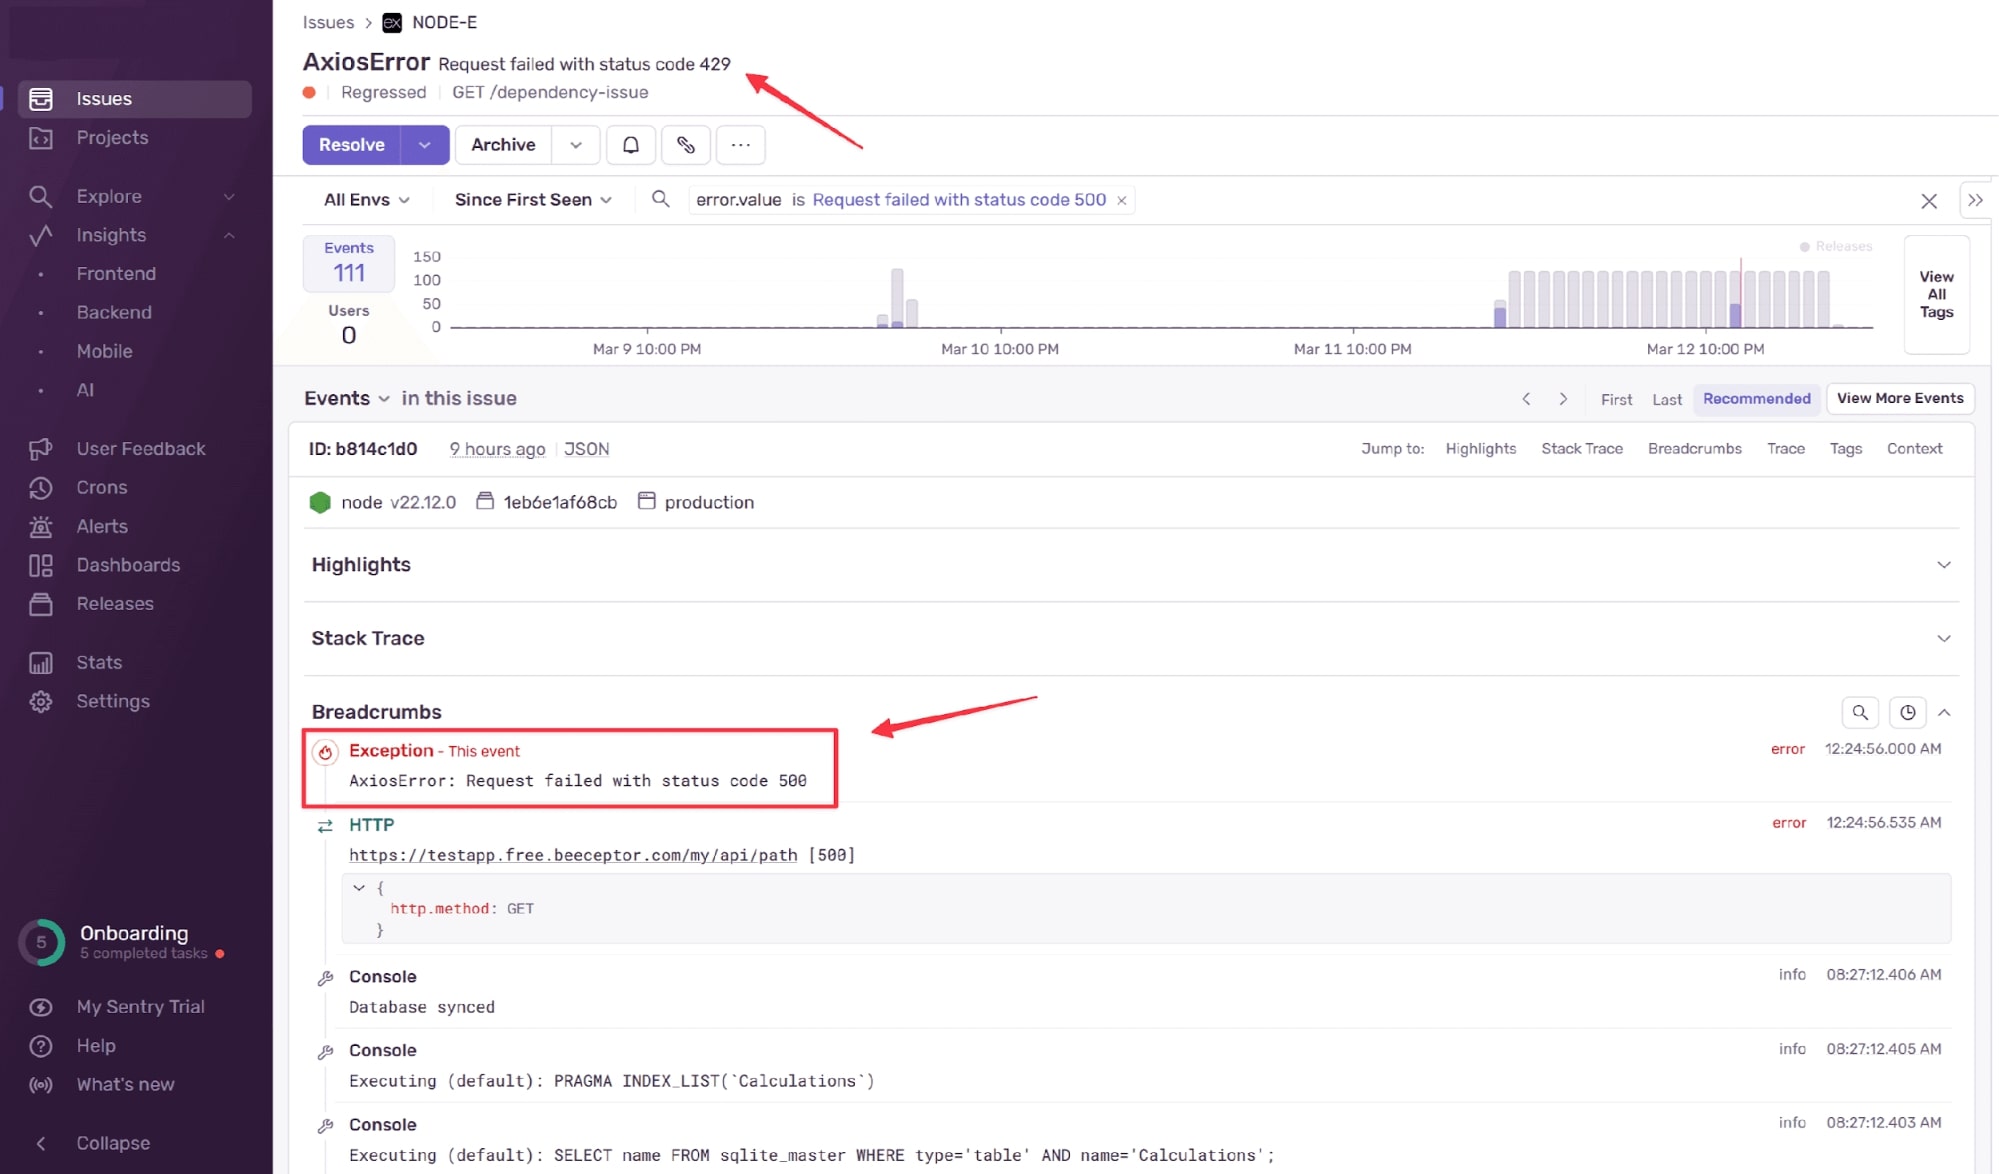The height and width of the screenshot is (1174, 1999).
Task: Click the Resolve button
Action: (351, 145)
